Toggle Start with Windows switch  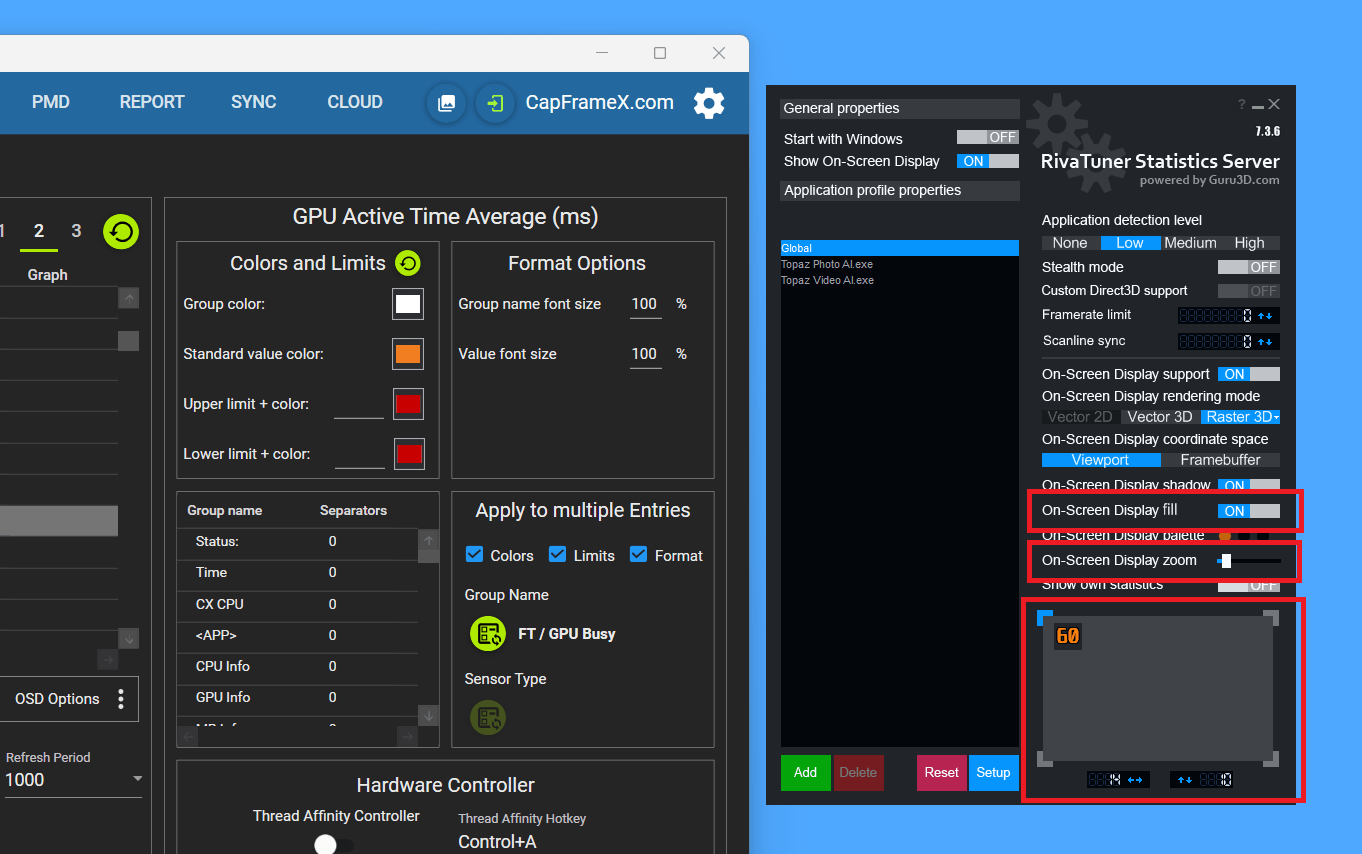(987, 137)
